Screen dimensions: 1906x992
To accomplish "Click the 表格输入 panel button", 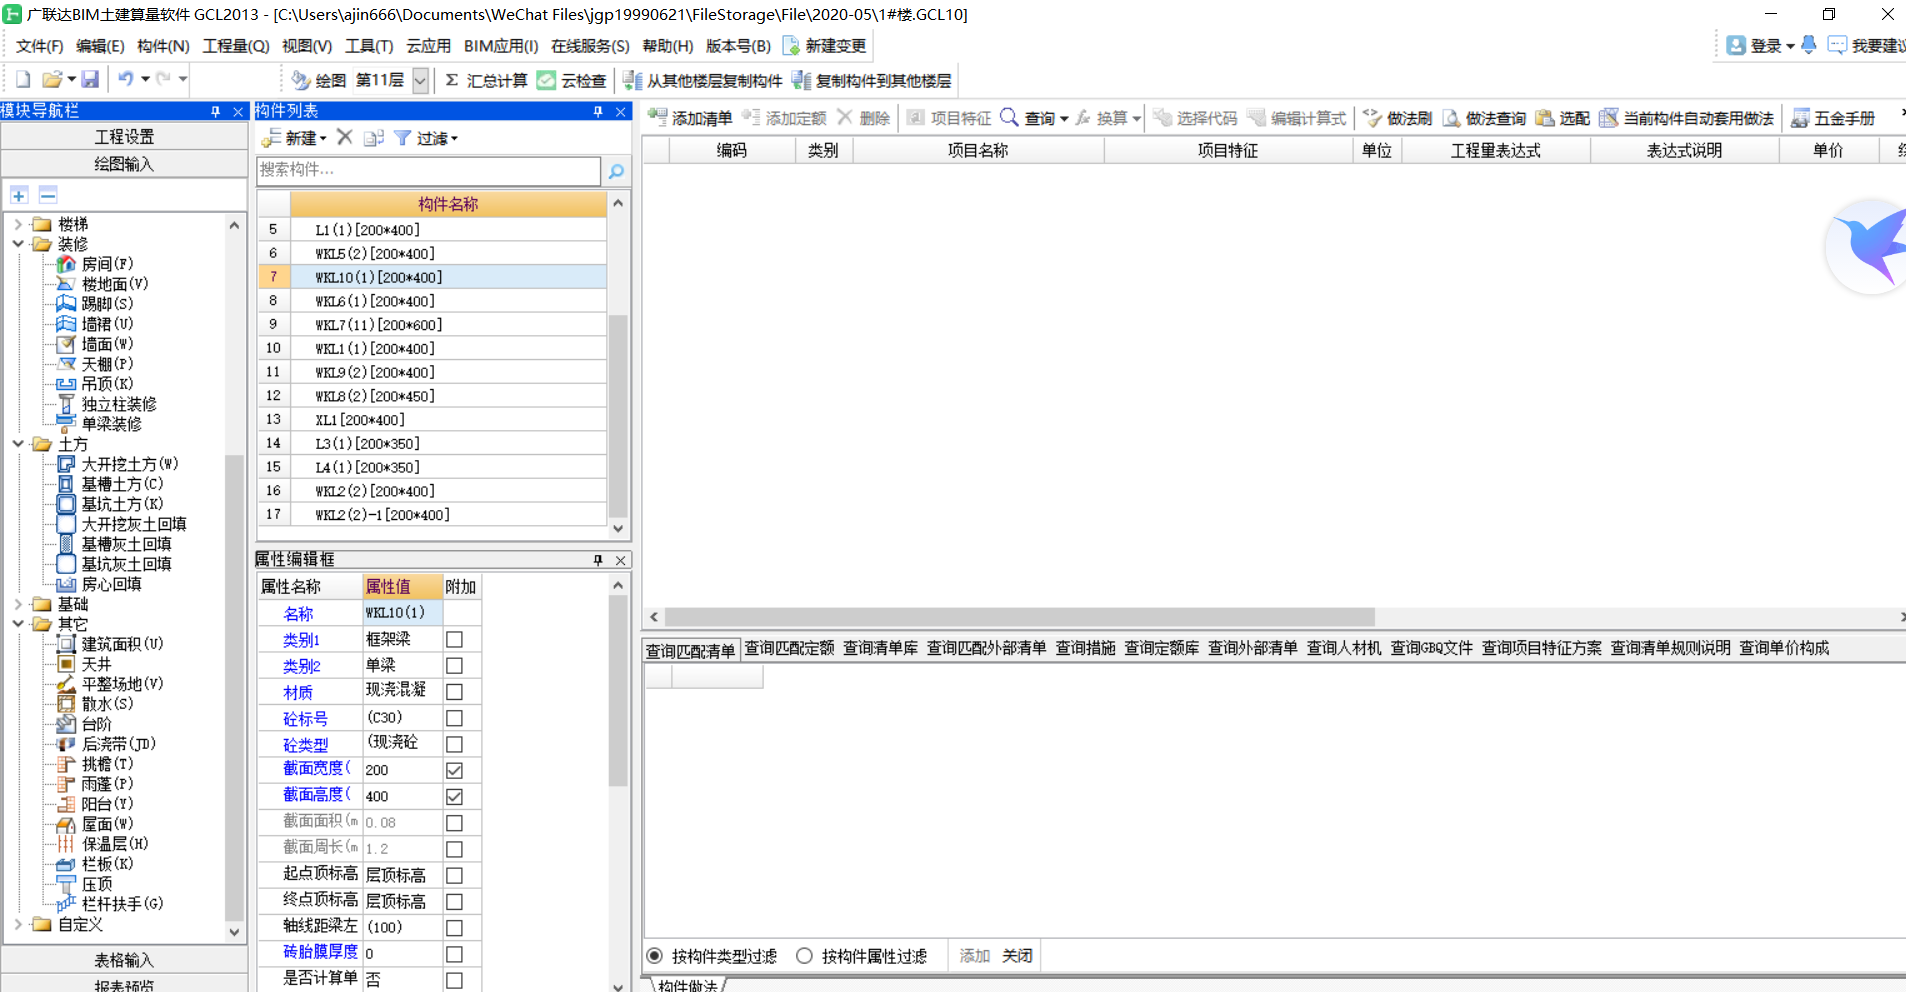I will point(124,960).
